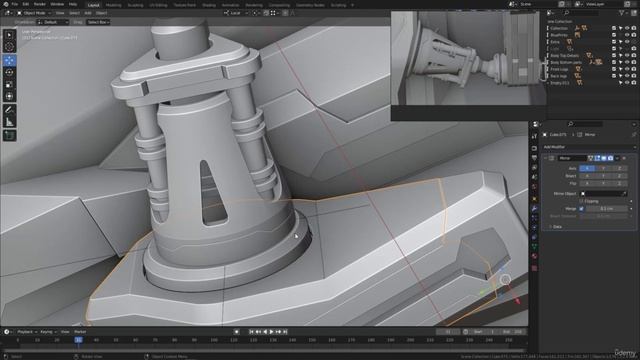This screenshot has height=360, width=640.
Task: Open the Object properties tab
Action: tap(534, 198)
